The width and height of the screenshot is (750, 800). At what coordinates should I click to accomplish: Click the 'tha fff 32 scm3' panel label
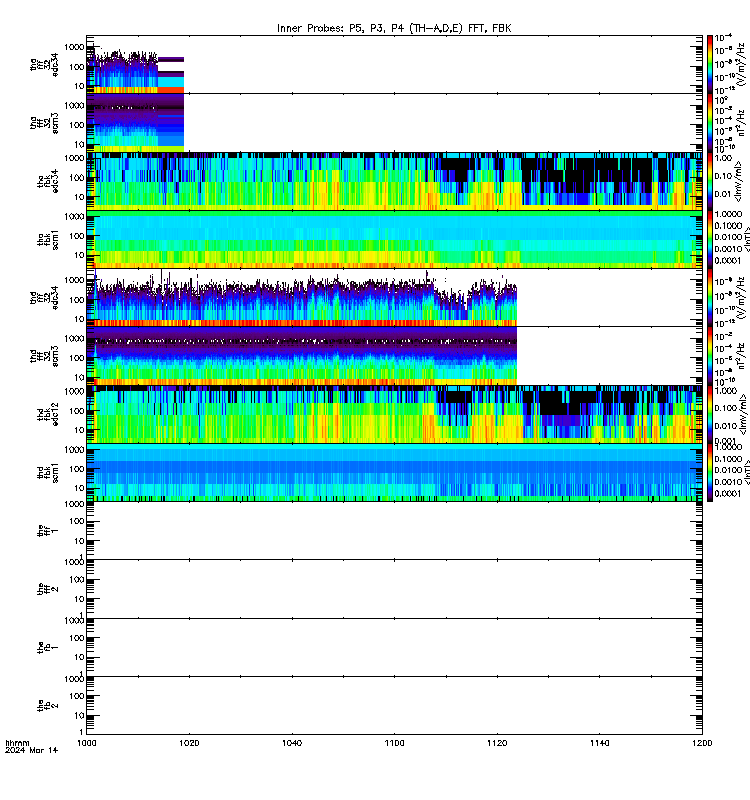point(44,123)
